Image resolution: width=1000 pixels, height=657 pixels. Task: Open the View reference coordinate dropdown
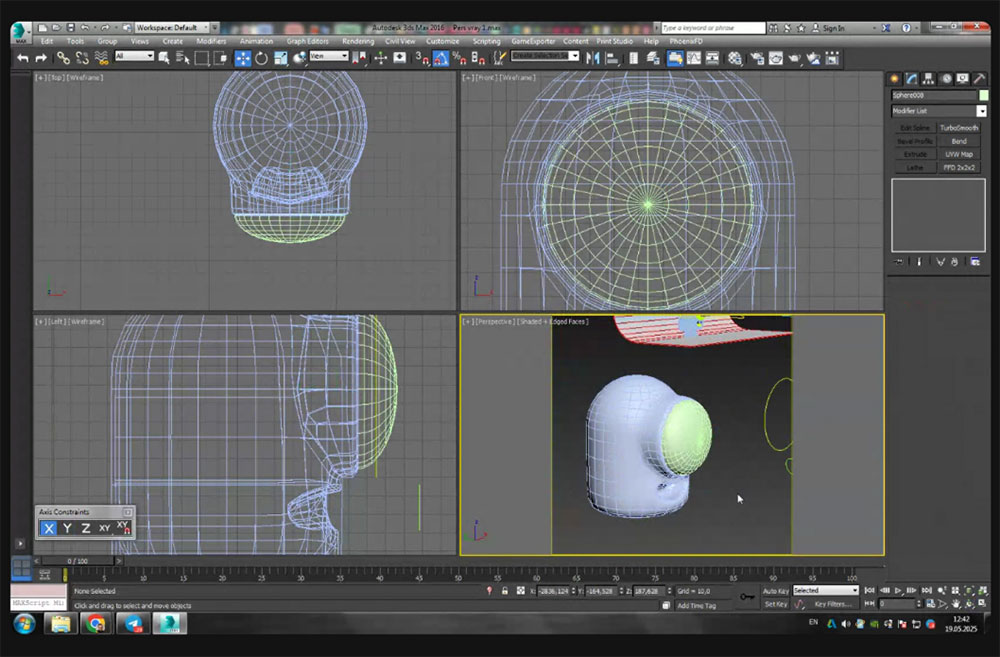coord(329,57)
